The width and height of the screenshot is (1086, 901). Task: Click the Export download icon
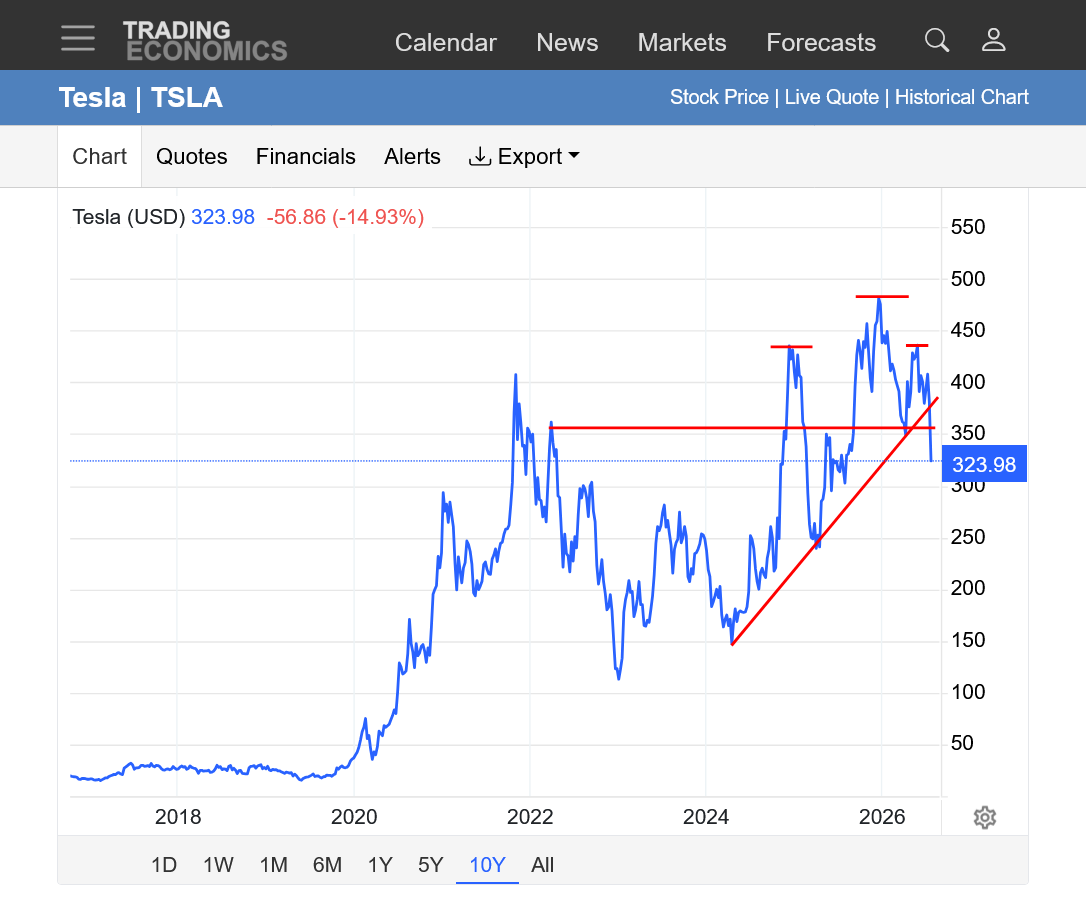479,157
